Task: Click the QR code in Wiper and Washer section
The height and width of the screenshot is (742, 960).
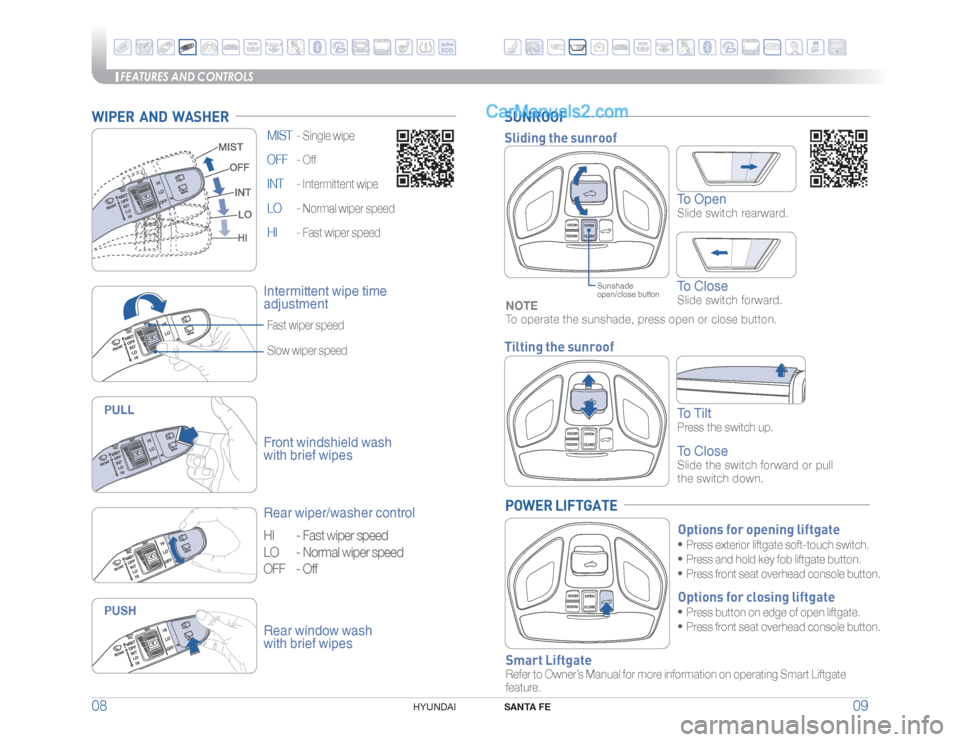Action: click(425, 159)
